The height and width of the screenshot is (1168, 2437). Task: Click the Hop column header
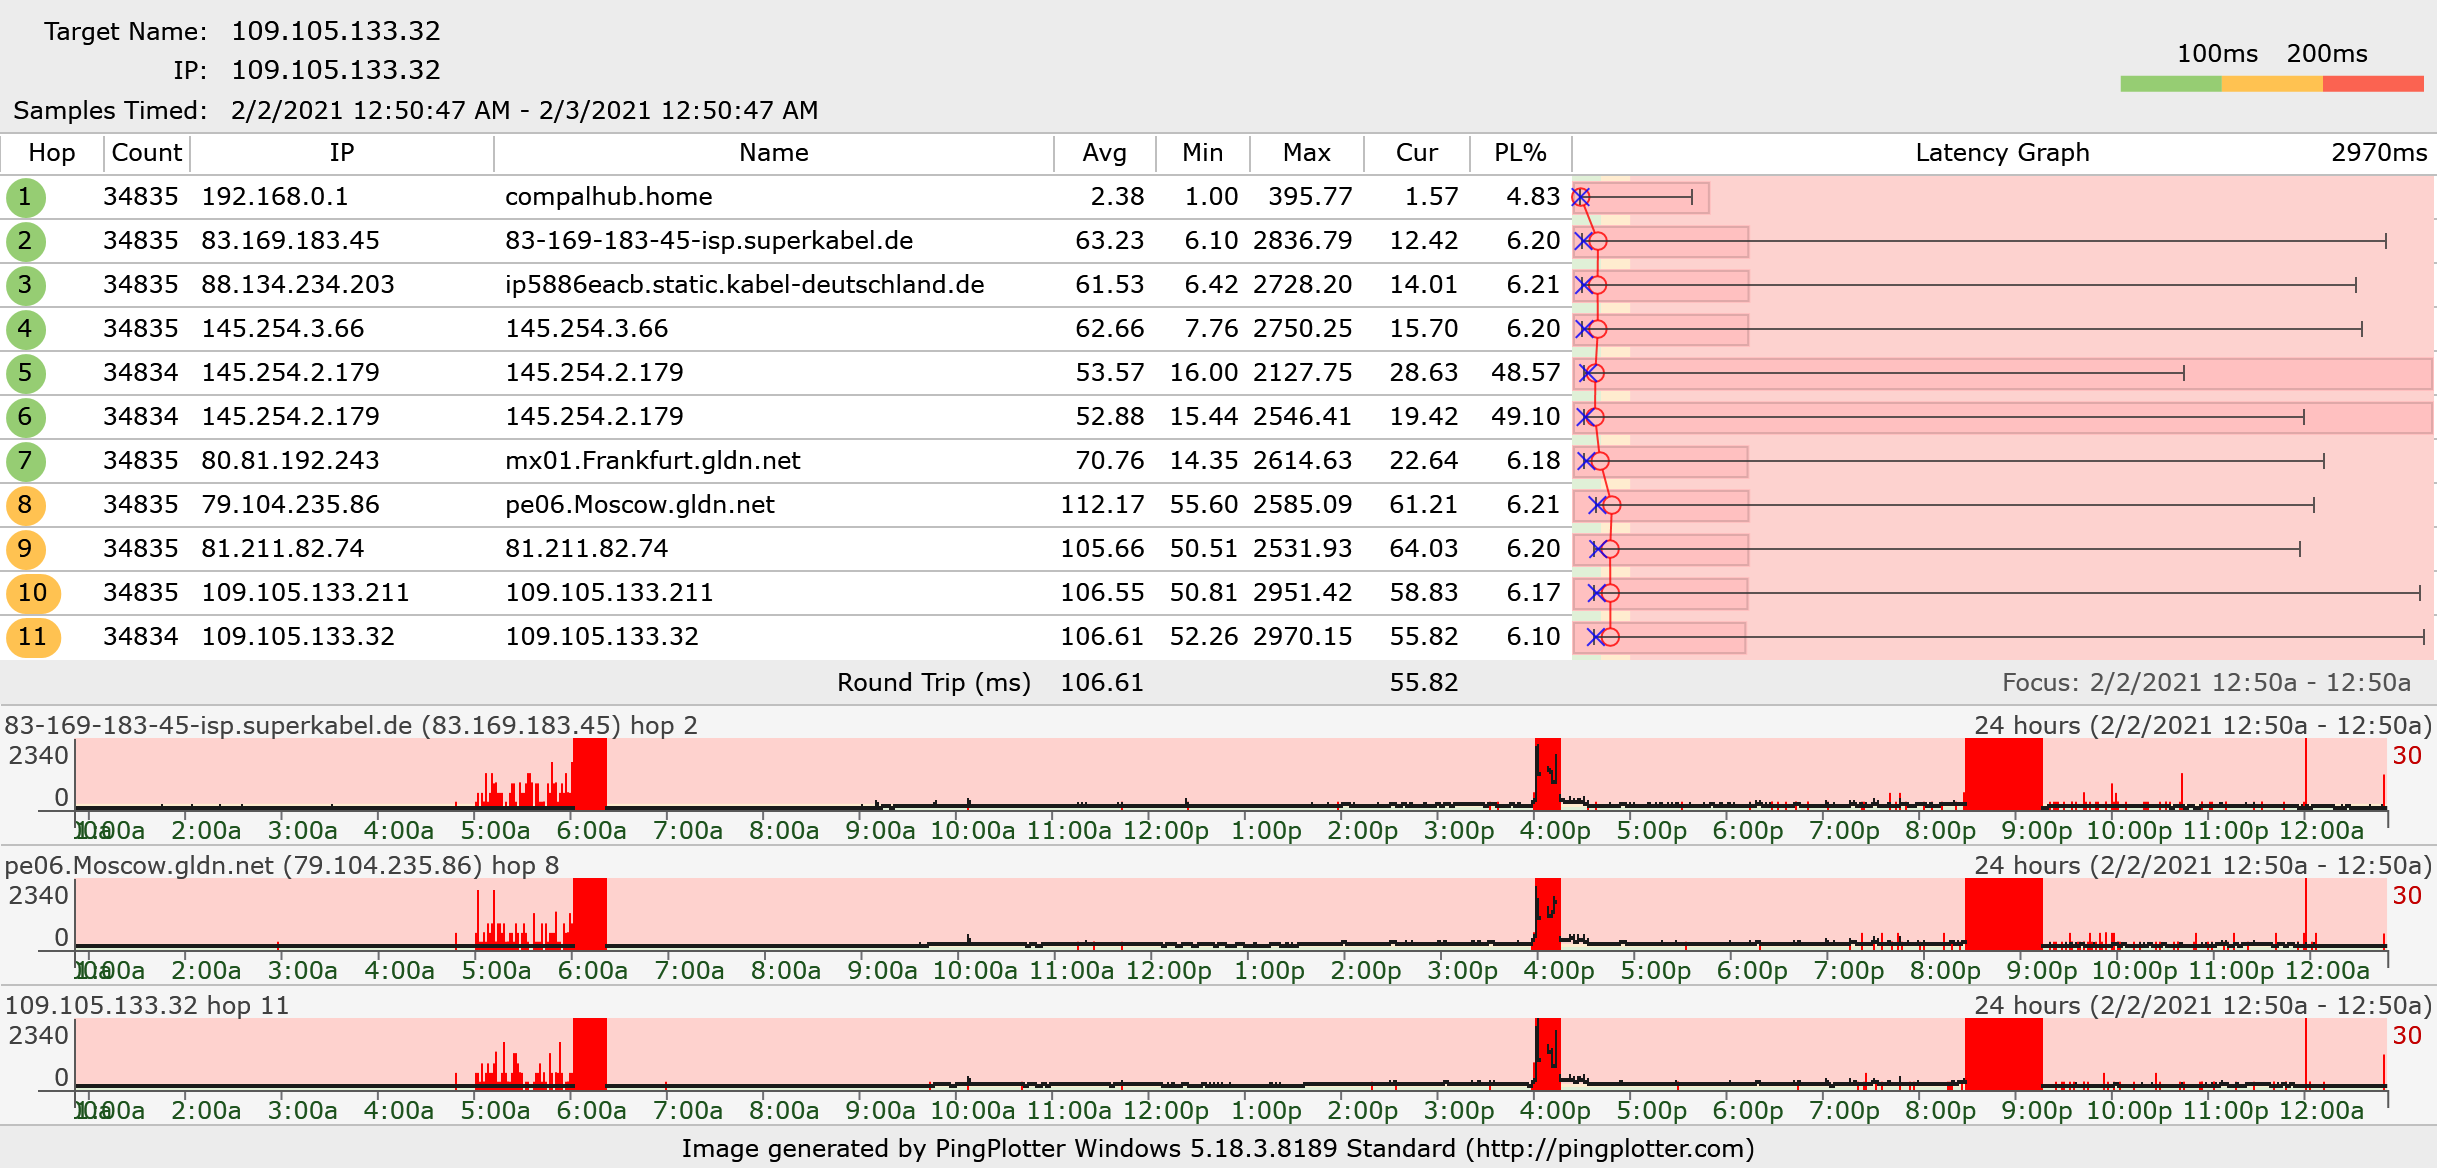click(52, 153)
